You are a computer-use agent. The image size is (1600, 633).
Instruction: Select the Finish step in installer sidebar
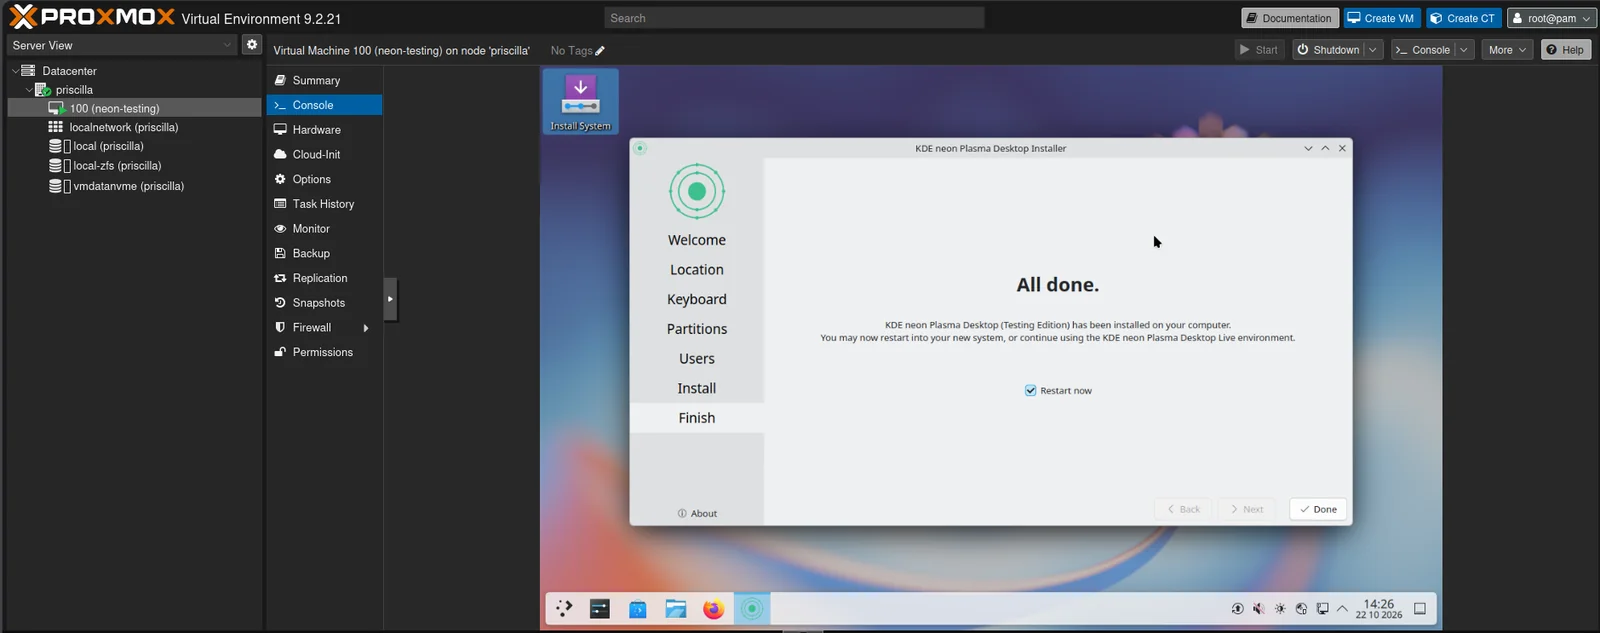pyautogui.click(x=697, y=418)
